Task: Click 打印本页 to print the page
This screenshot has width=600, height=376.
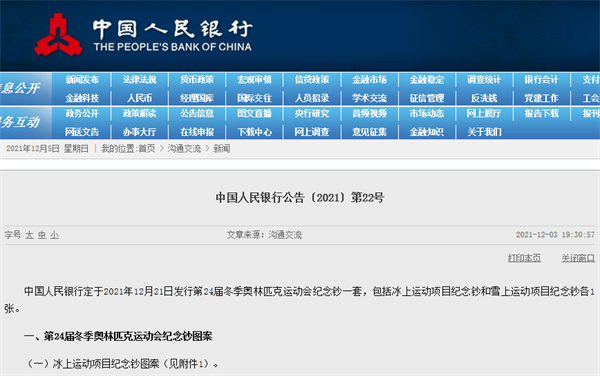Action: point(524,258)
